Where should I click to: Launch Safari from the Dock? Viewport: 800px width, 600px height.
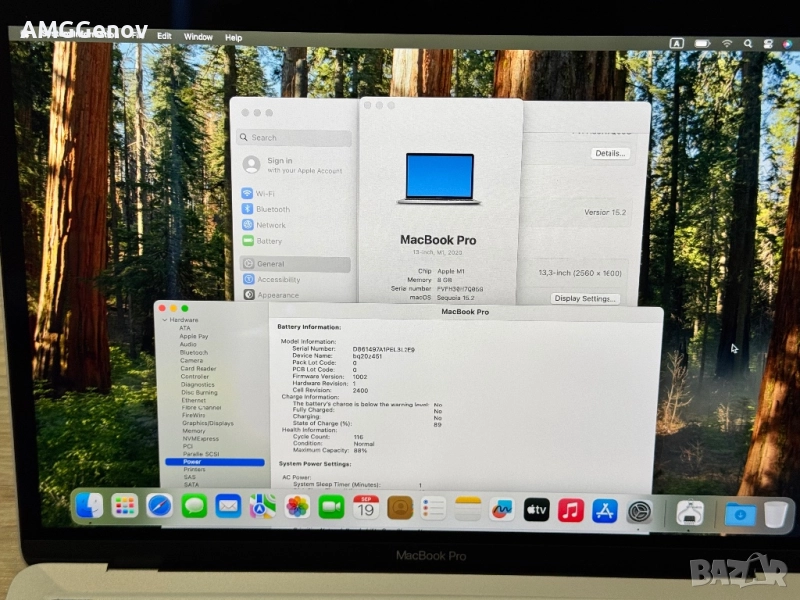(159, 506)
